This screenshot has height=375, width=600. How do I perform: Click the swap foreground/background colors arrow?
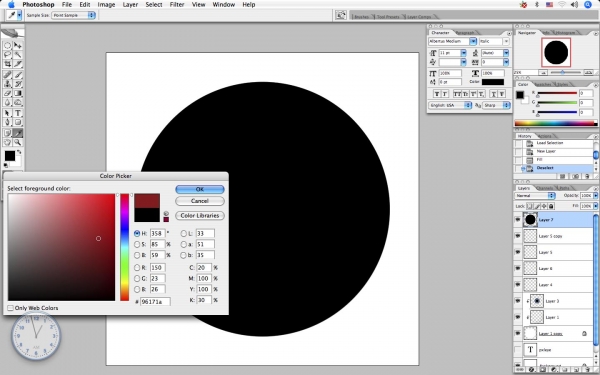19,152
